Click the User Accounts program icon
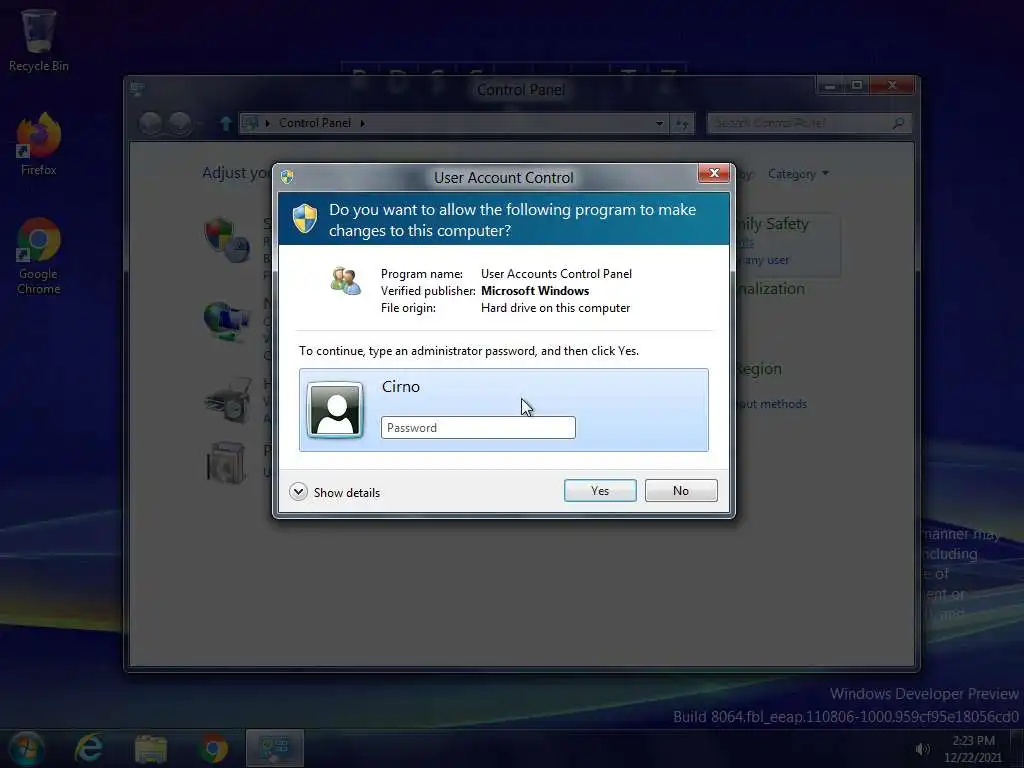1024x768 pixels. (x=345, y=281)
